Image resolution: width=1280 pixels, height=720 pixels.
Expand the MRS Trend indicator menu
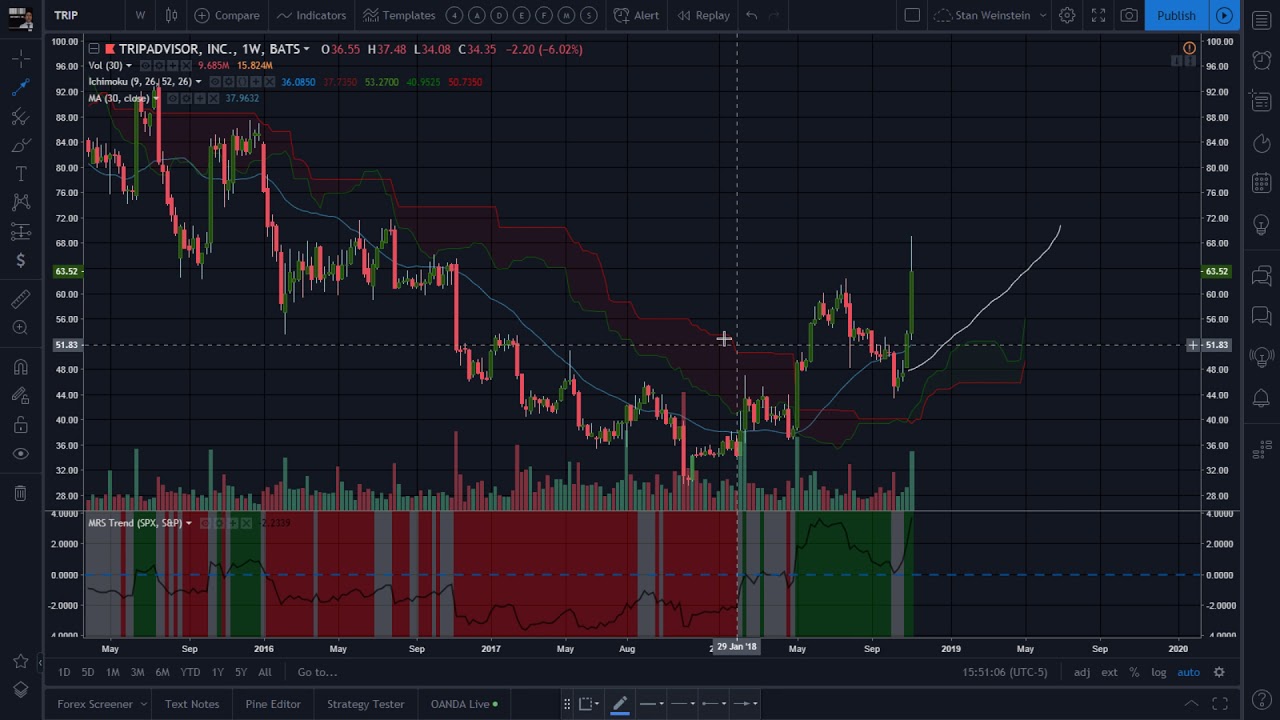188,523
